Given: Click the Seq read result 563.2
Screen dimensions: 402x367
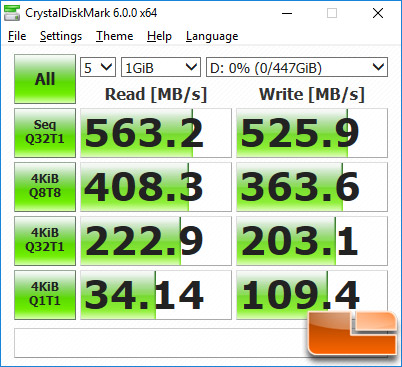Looking at the screenshot, I should click(156, 133).
